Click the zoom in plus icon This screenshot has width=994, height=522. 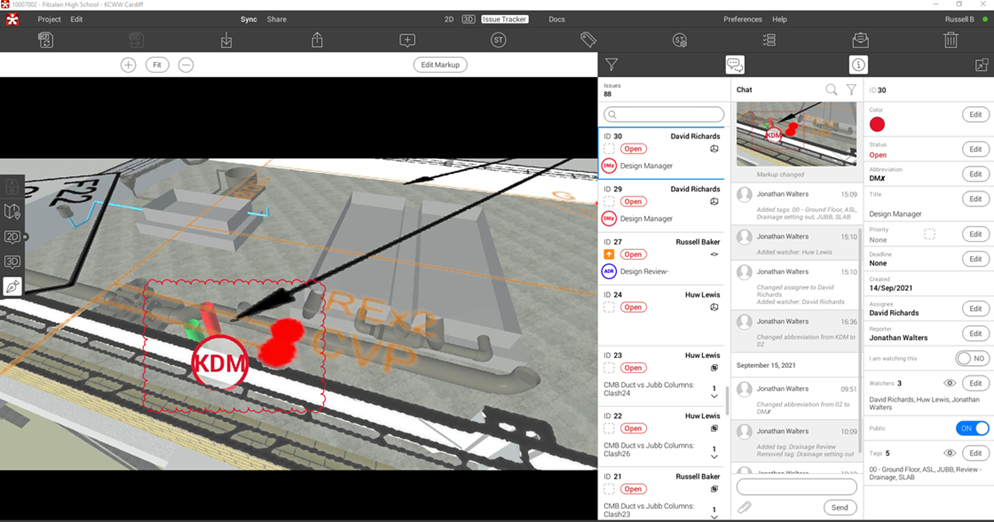pyautogui.click(x=128, y=65)
